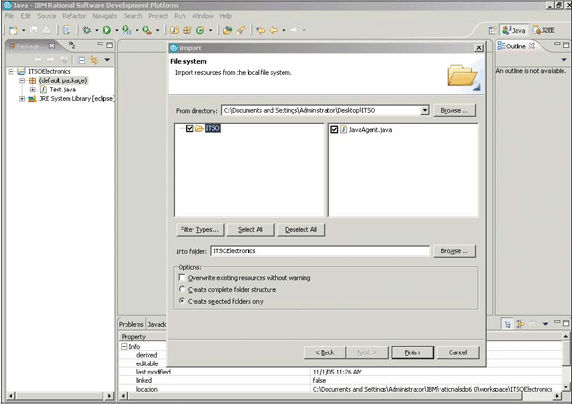This screenshot has height=404, width=572.
Task: Click the New wizard icon in the toolbar
Action: click(x=13, y=30)
